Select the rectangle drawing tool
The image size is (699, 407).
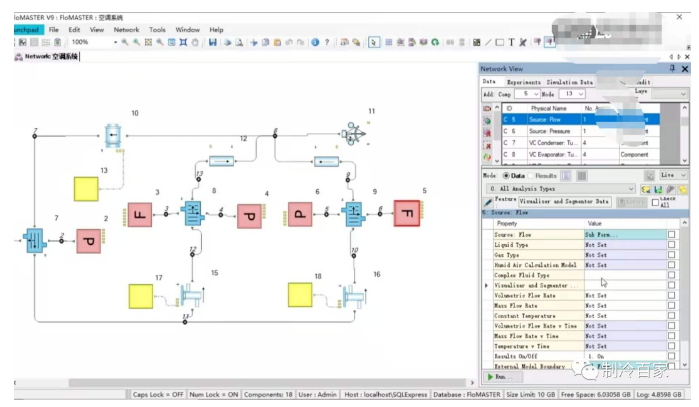pyautogui.click(x=500, y=42)
